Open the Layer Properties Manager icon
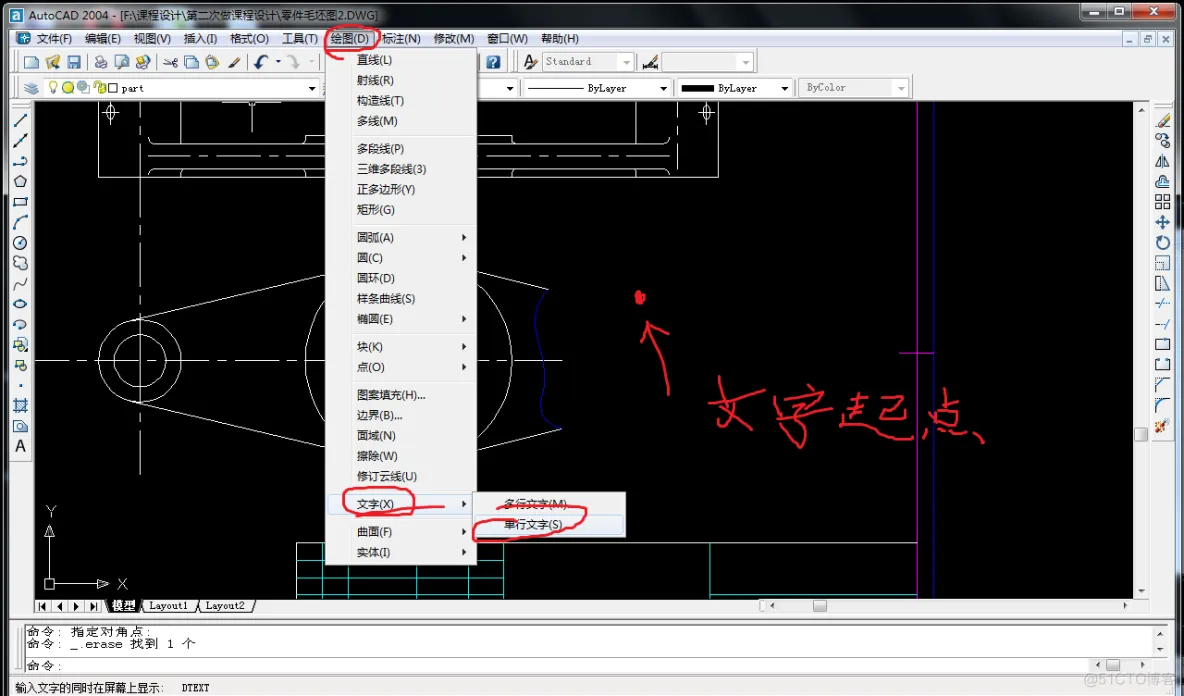The width and height of the screenshot is (1184, 696). 31,88
